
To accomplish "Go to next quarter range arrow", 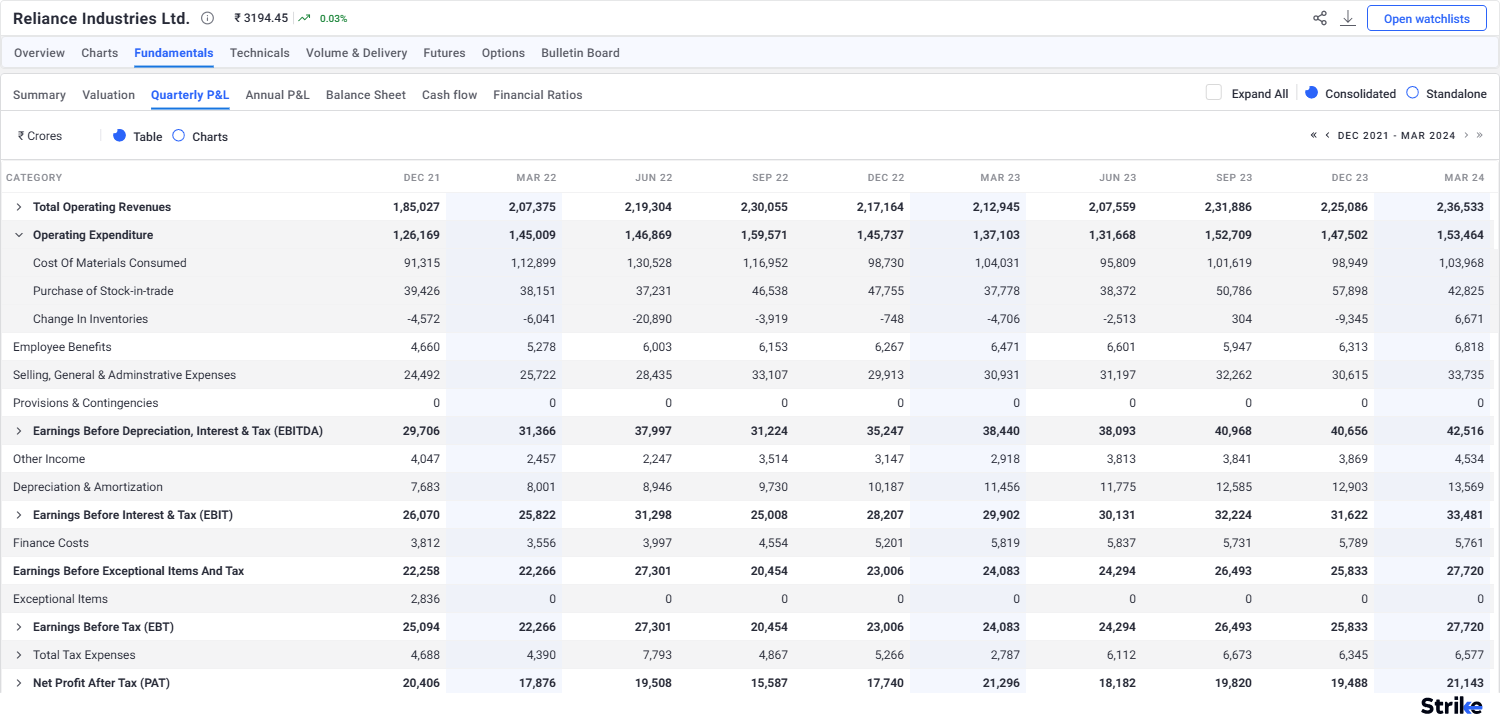I will tap(1466, 135).
